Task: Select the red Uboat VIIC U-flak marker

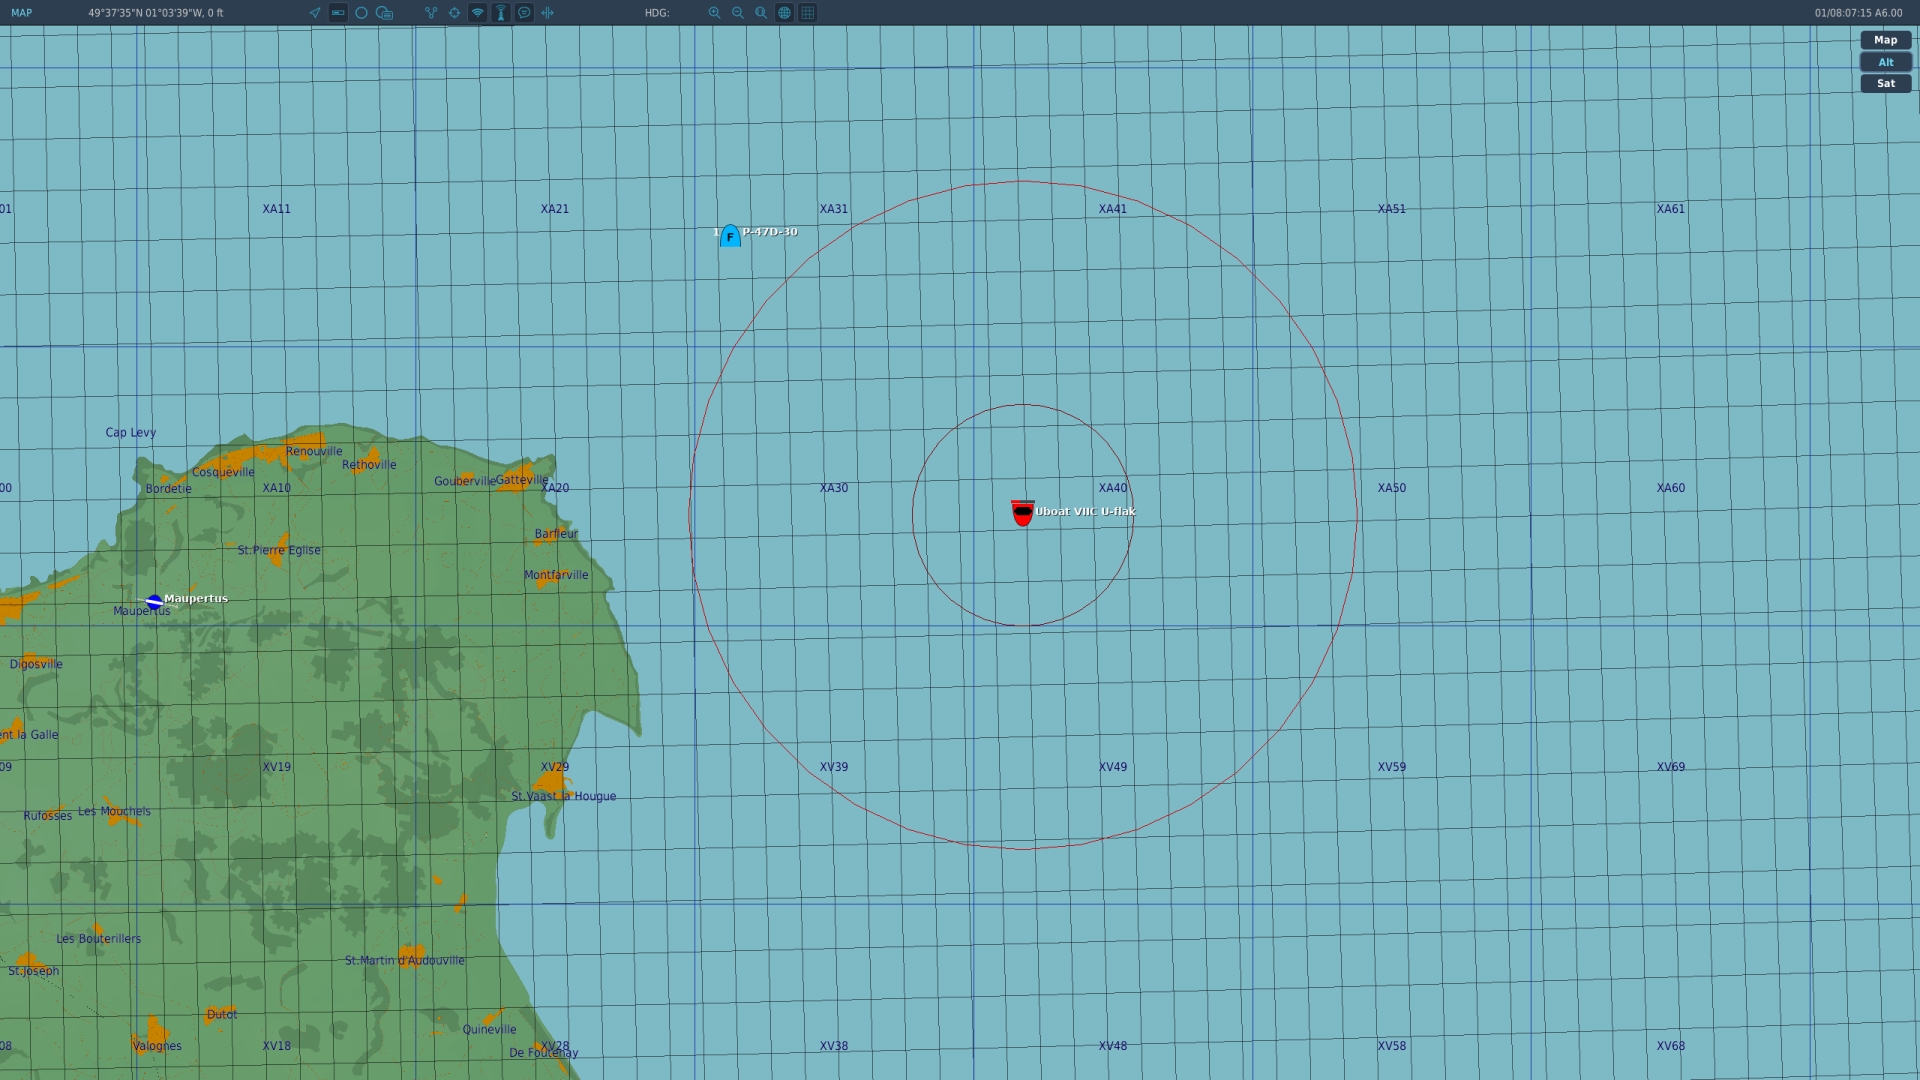Action: (1022, 513)
